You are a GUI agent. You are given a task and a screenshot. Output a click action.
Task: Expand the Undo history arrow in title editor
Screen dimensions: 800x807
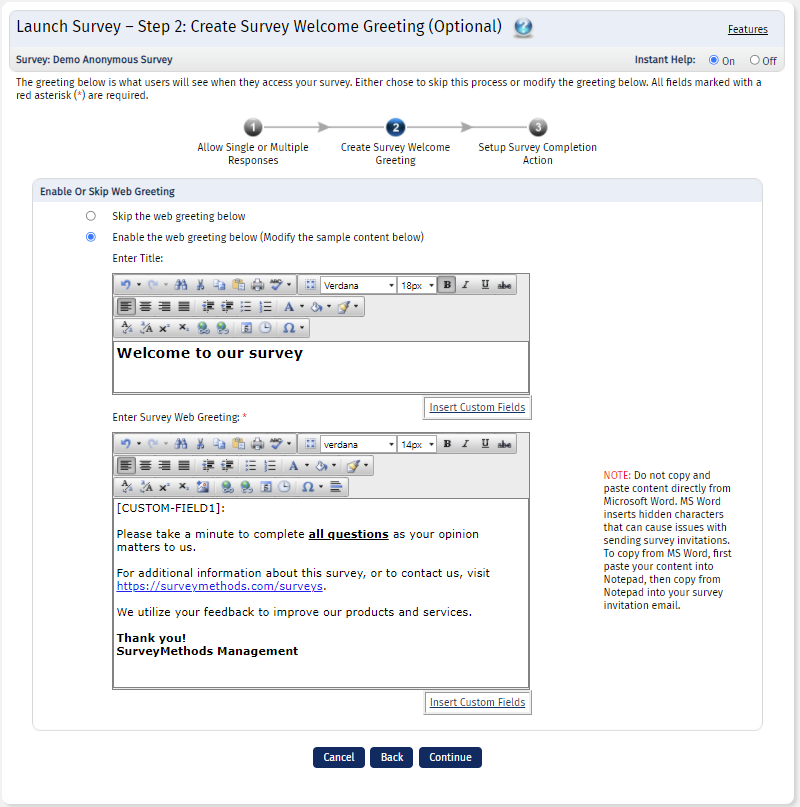(x=138, y=285)
